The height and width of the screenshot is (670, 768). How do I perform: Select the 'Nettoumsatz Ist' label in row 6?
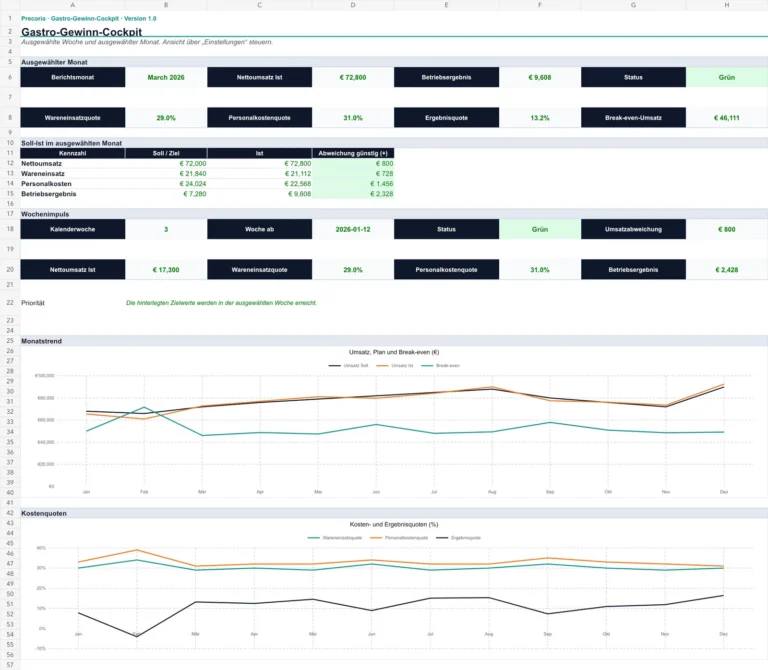point(260,77)
